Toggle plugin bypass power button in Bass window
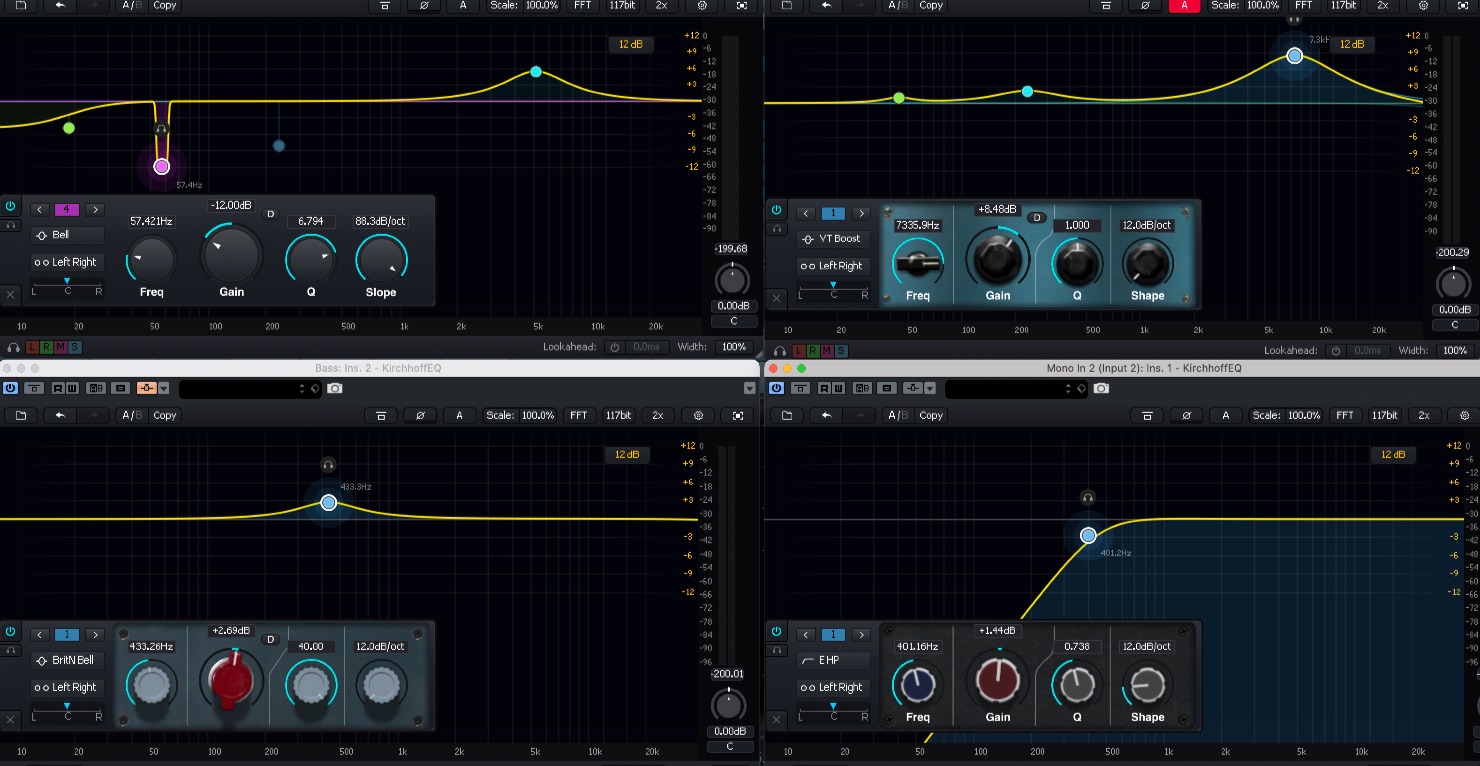This screenshot has width=1480, height=766. pos(11,388)
